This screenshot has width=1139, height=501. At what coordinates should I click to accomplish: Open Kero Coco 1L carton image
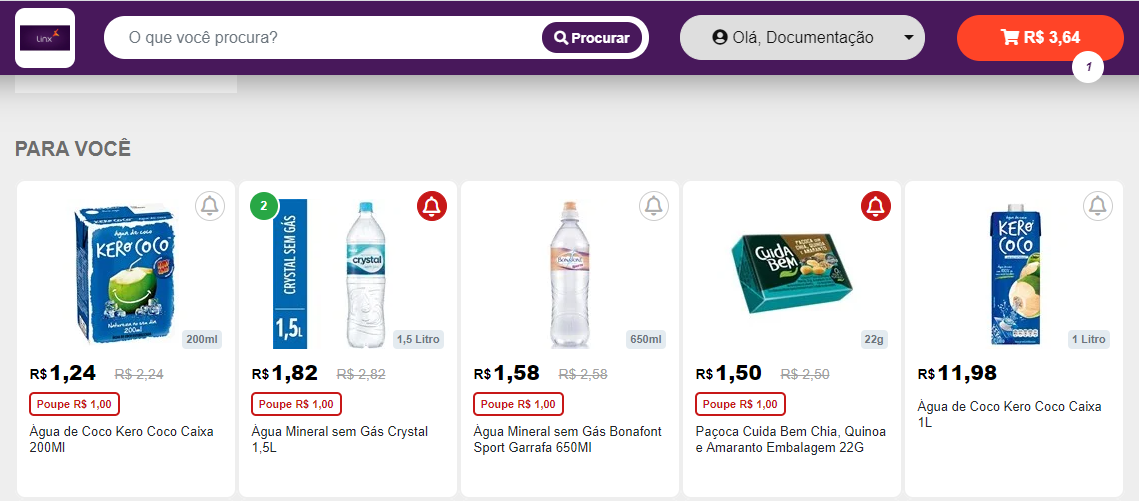pos(1014,275)
